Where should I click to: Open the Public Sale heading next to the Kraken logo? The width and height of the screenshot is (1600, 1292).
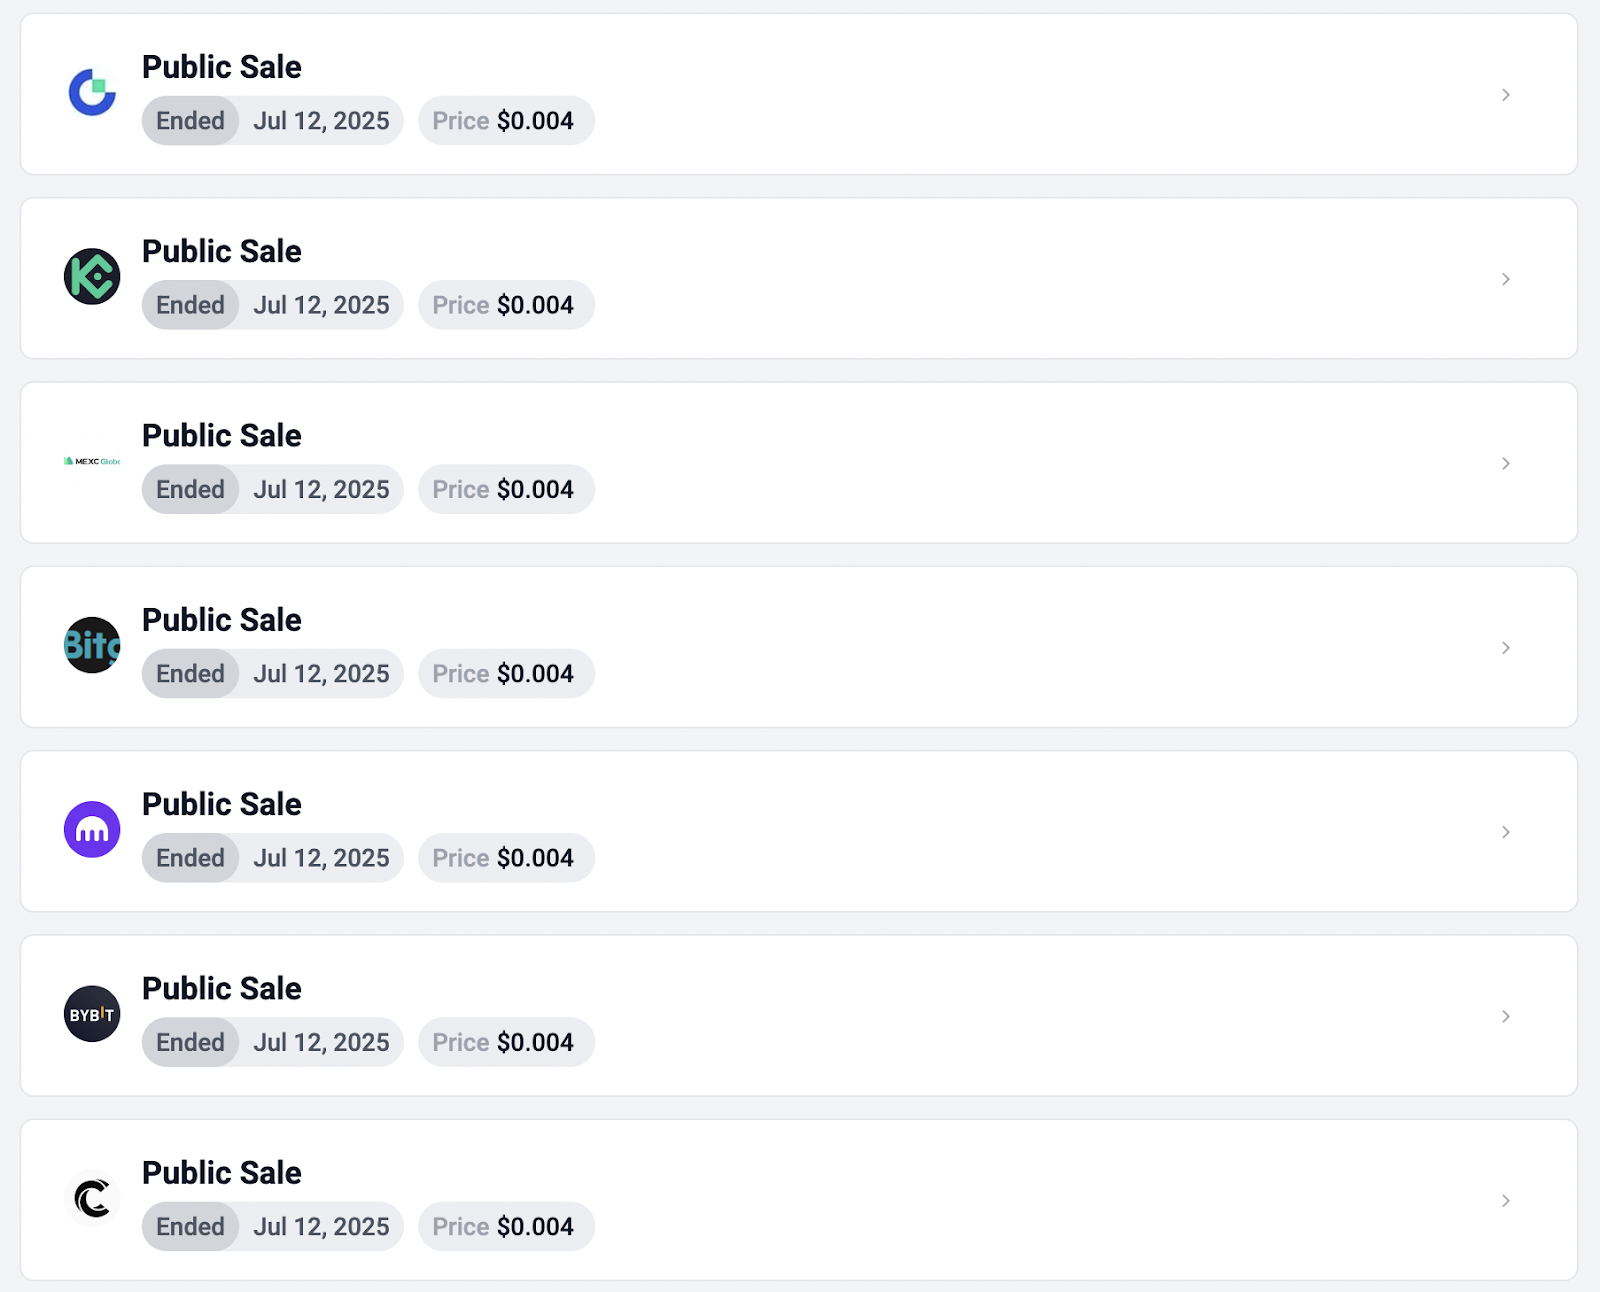tap(221, 804)
